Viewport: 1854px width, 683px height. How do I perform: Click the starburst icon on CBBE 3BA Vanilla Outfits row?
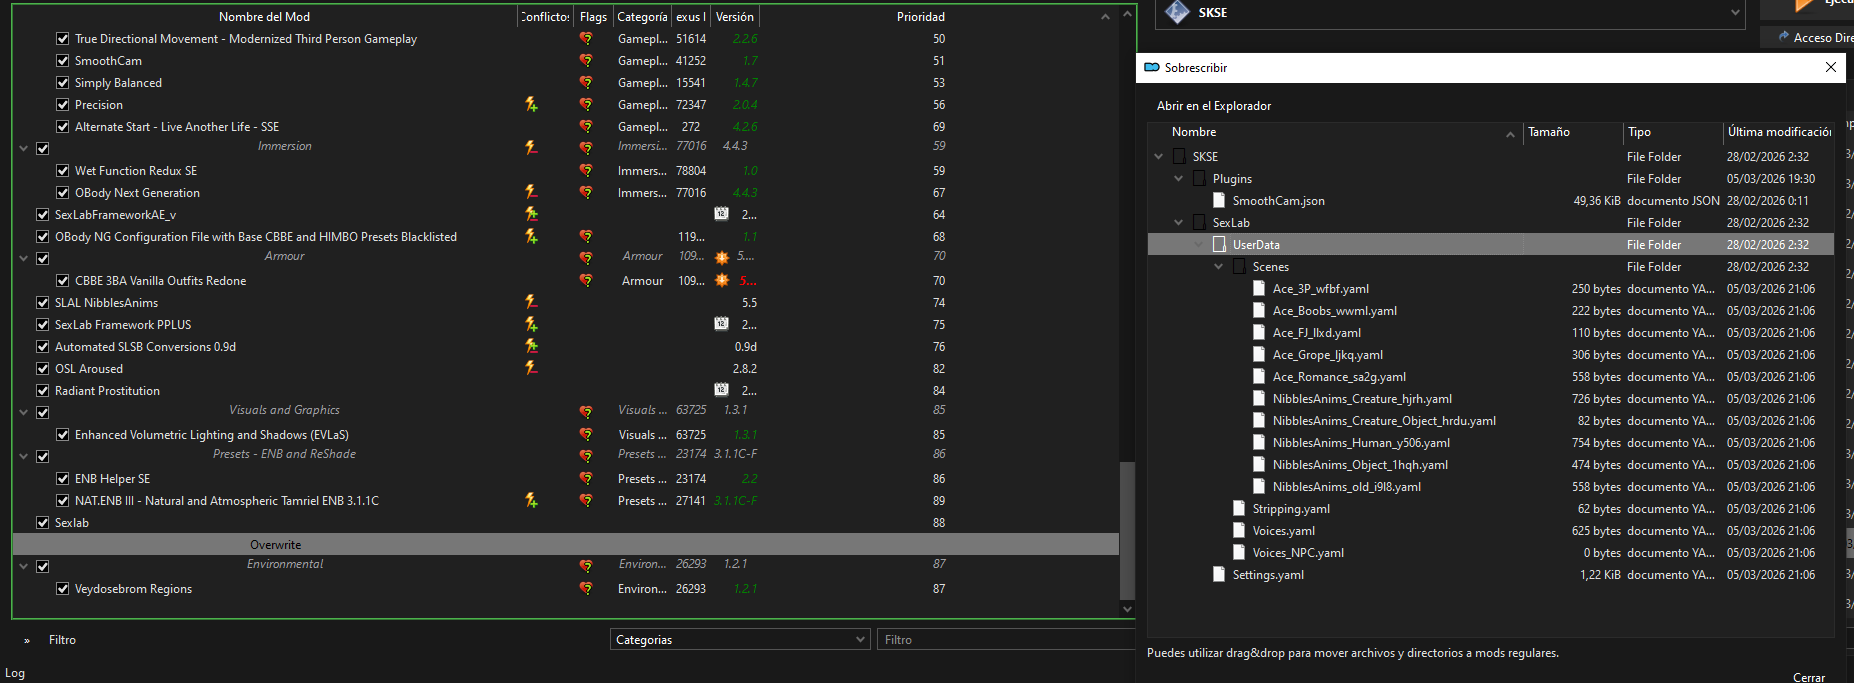tap(722, 281)
